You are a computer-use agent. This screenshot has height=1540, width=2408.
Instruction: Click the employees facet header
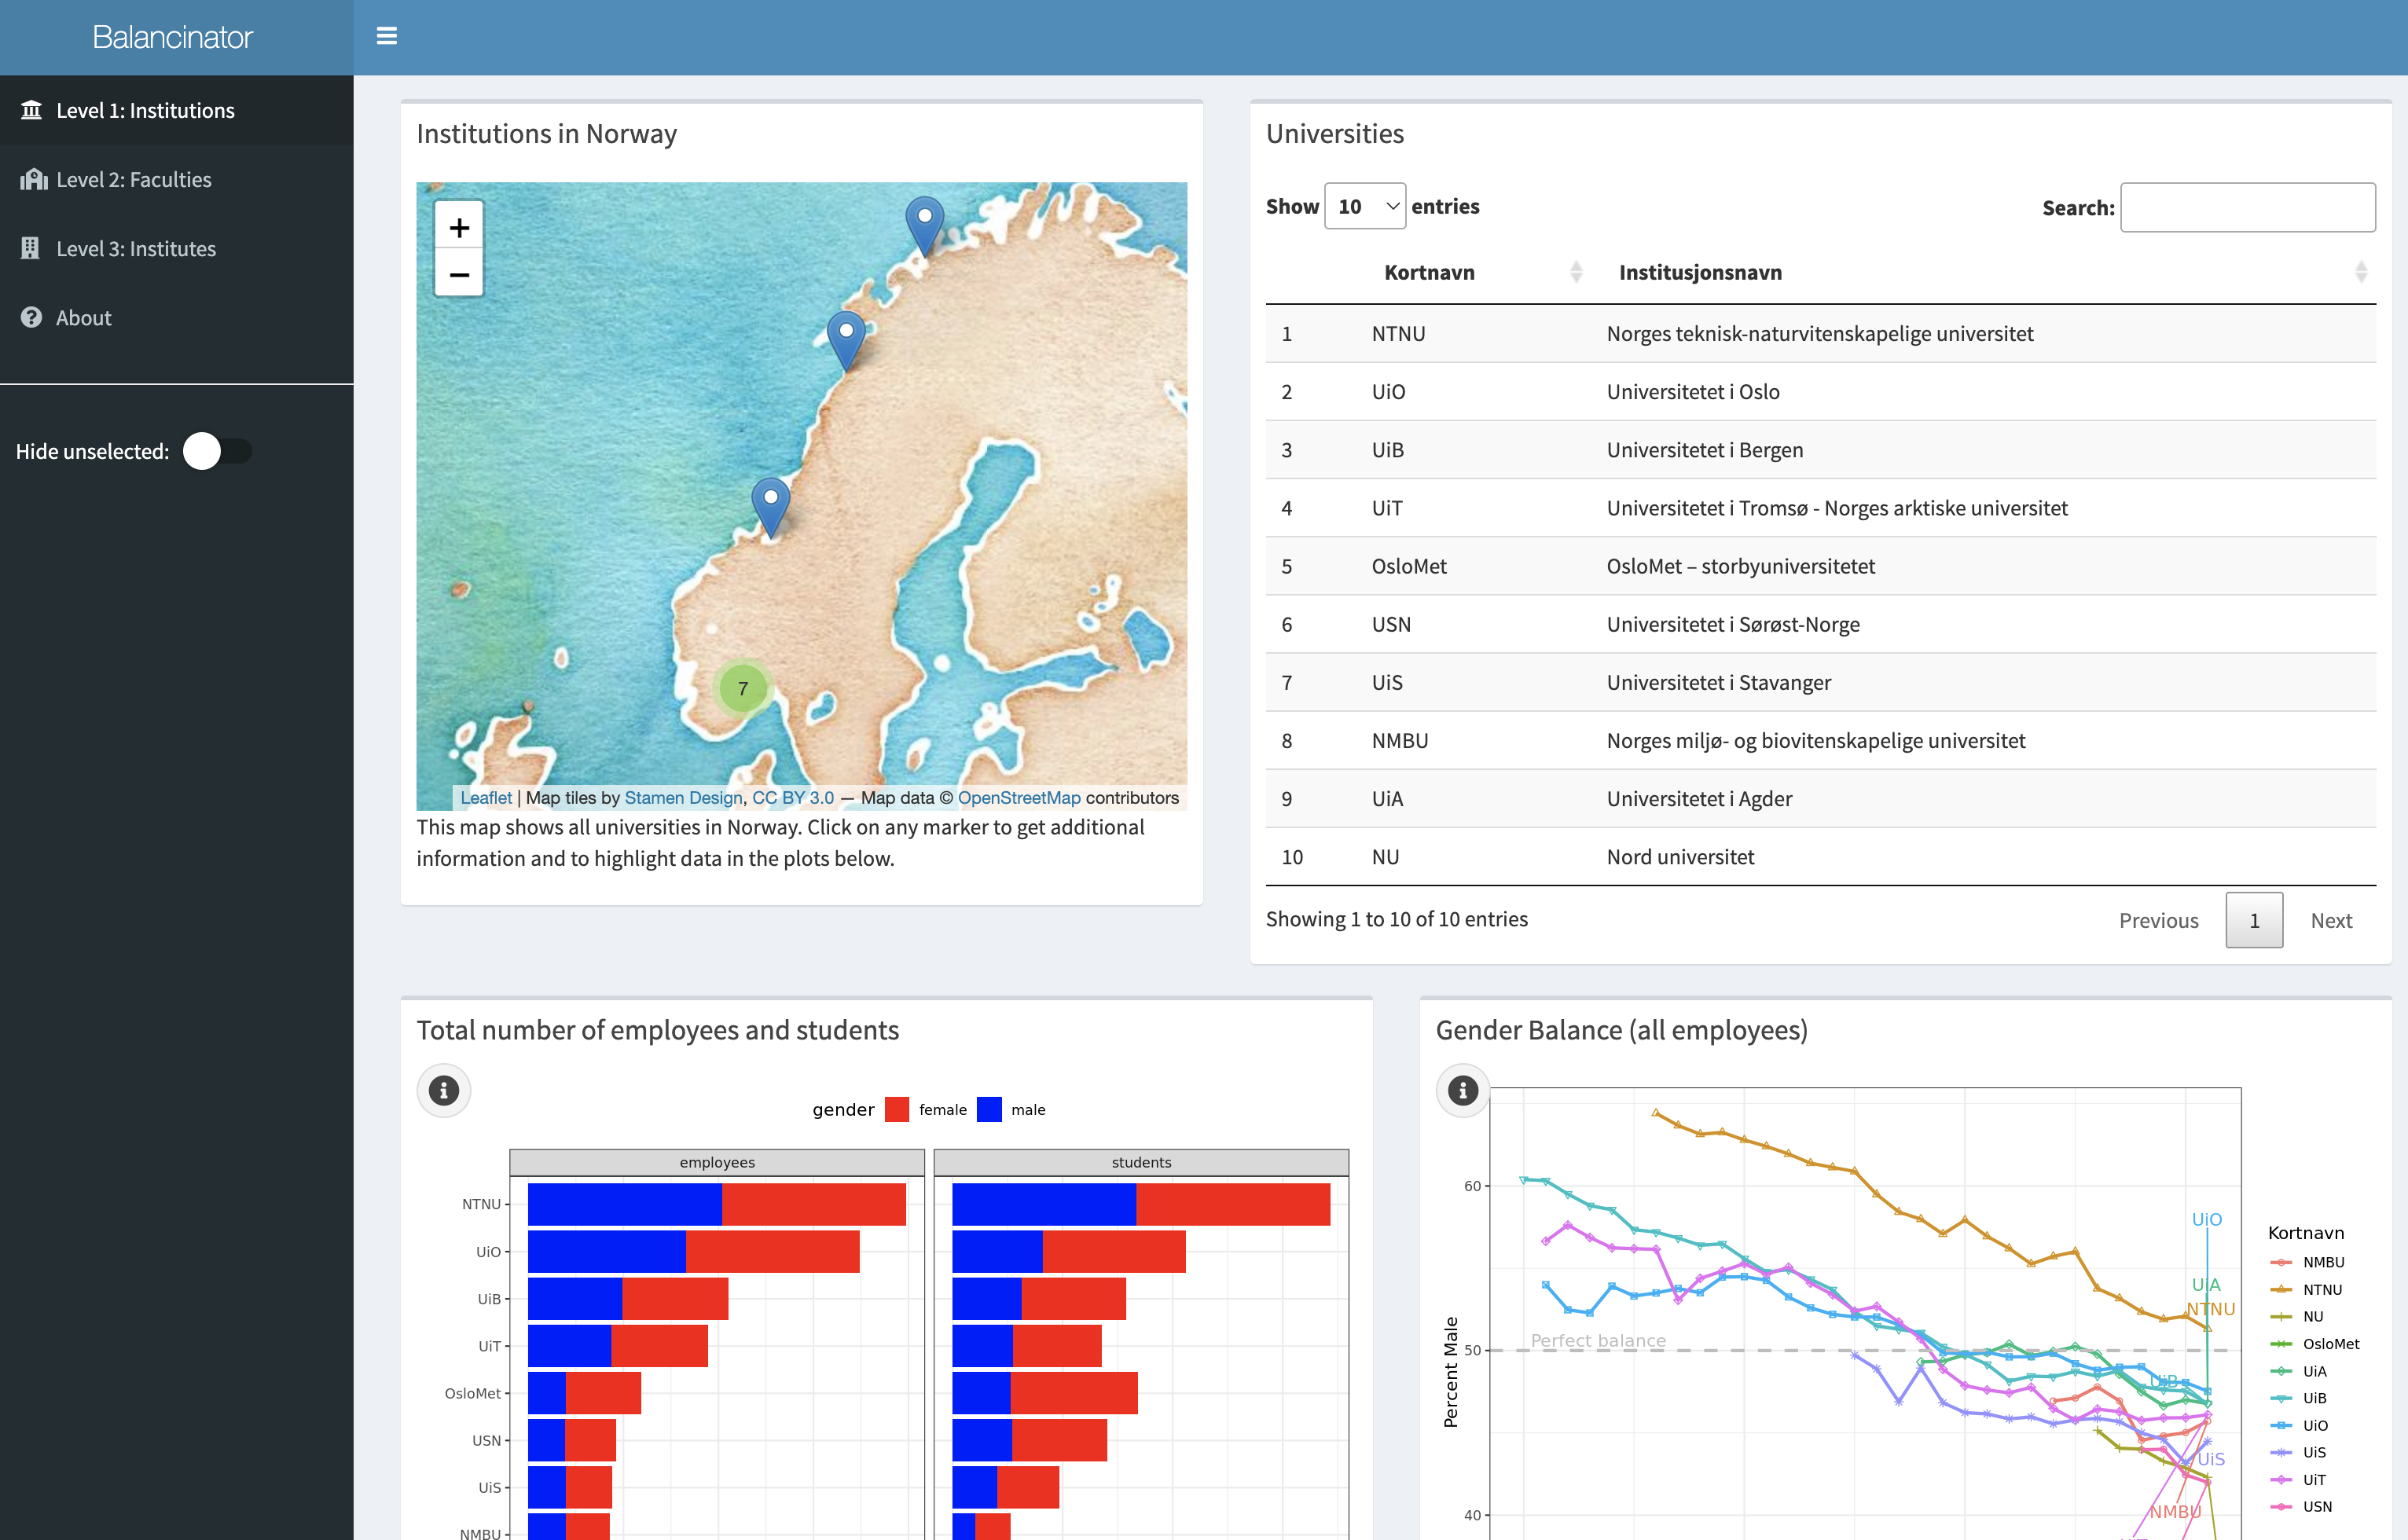click(717, 1162)
